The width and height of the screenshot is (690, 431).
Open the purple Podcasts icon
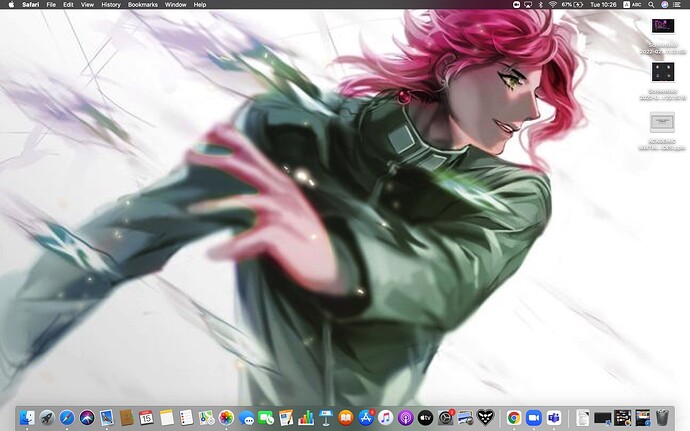click(x=406, y=417)
